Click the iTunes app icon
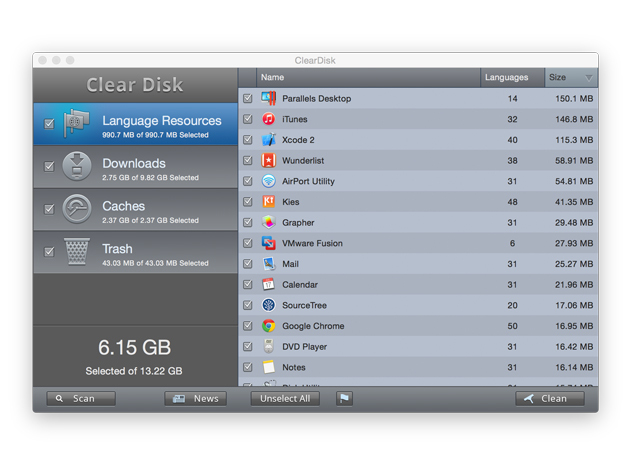The width and height of the screenshot is (630, 473). pyautogui.click(x=268, y=119)
